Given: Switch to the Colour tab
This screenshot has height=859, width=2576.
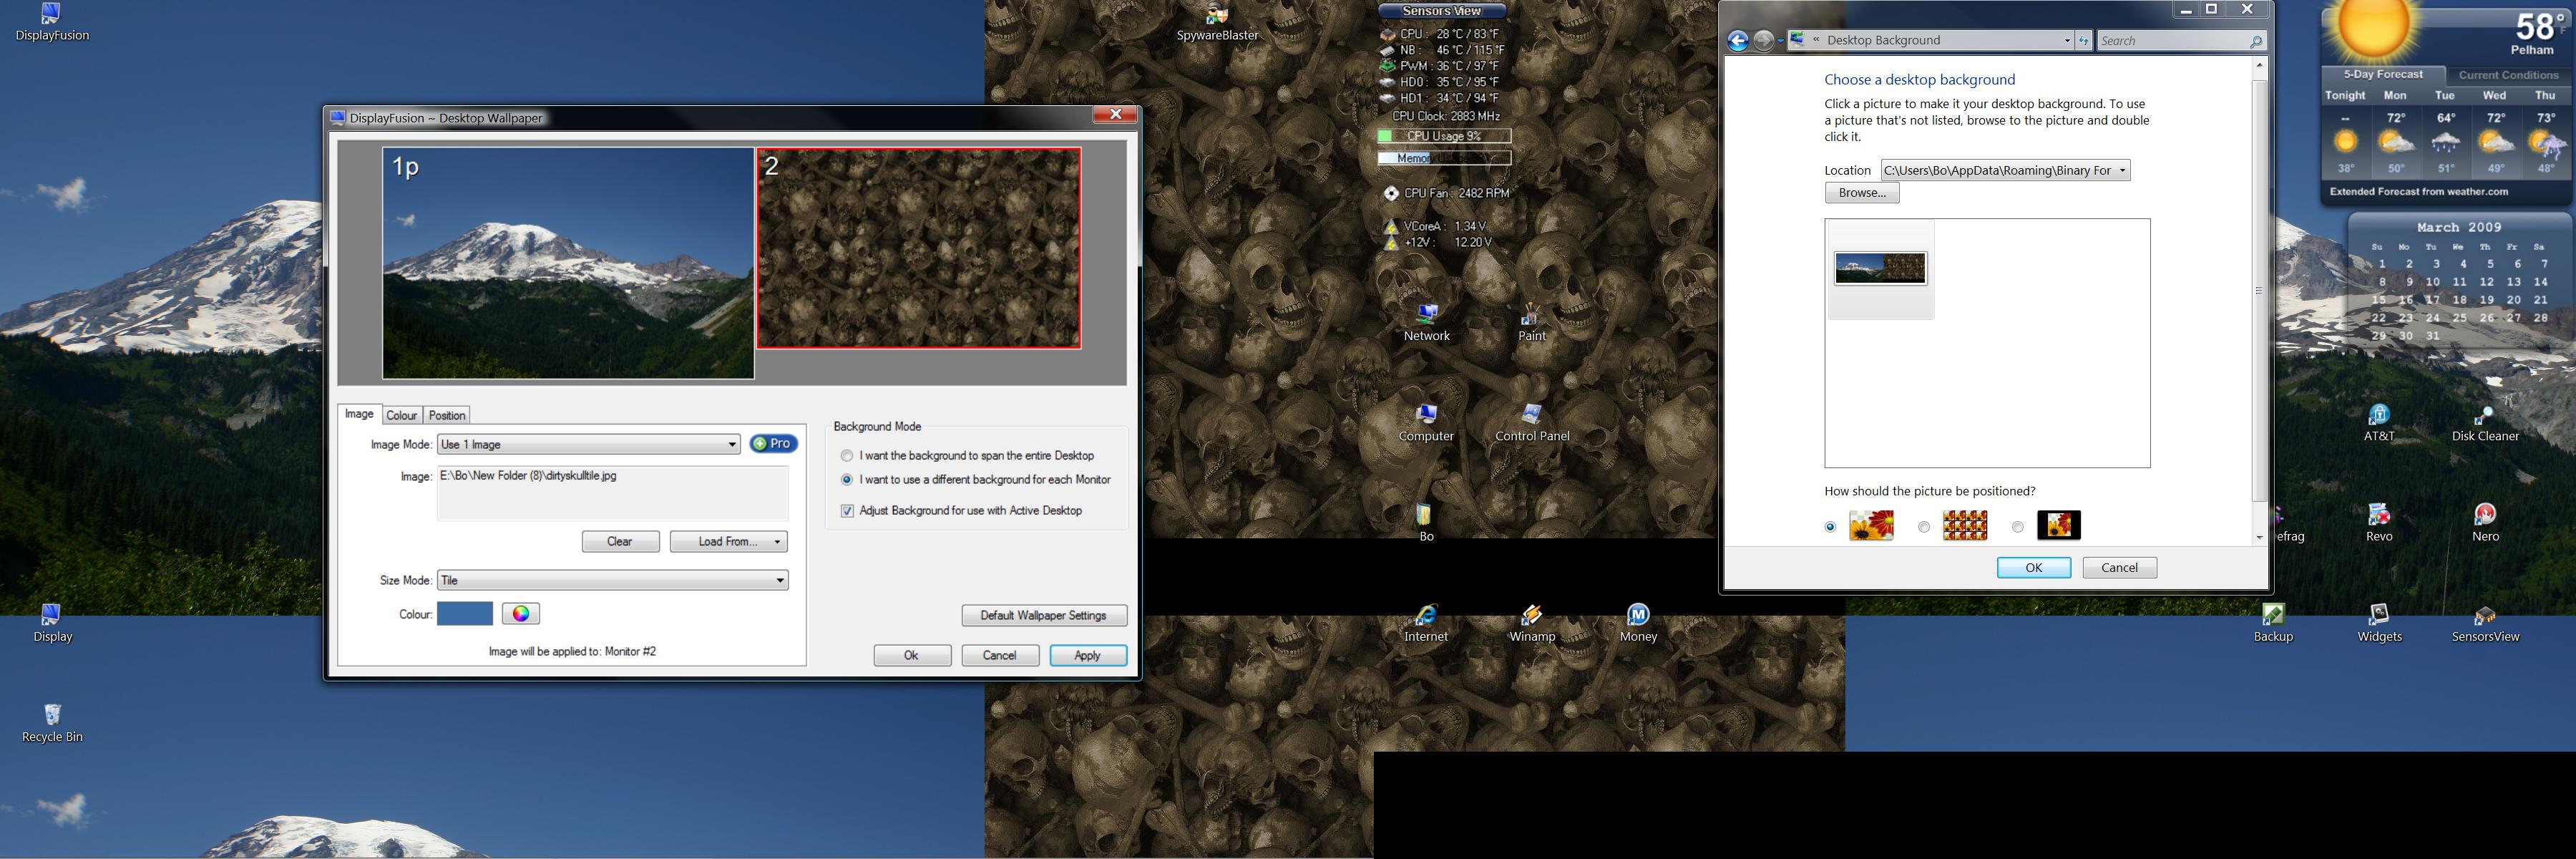Looking at the screenshot, I should [x=401, y=416].
